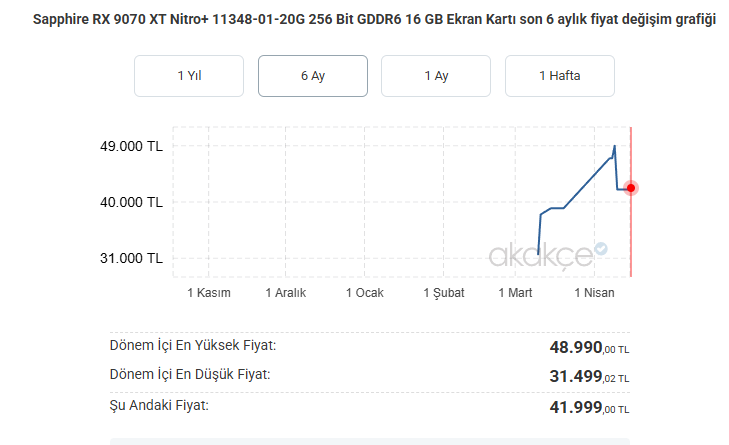Switch to the 6 Ay range

pos(313,76)
